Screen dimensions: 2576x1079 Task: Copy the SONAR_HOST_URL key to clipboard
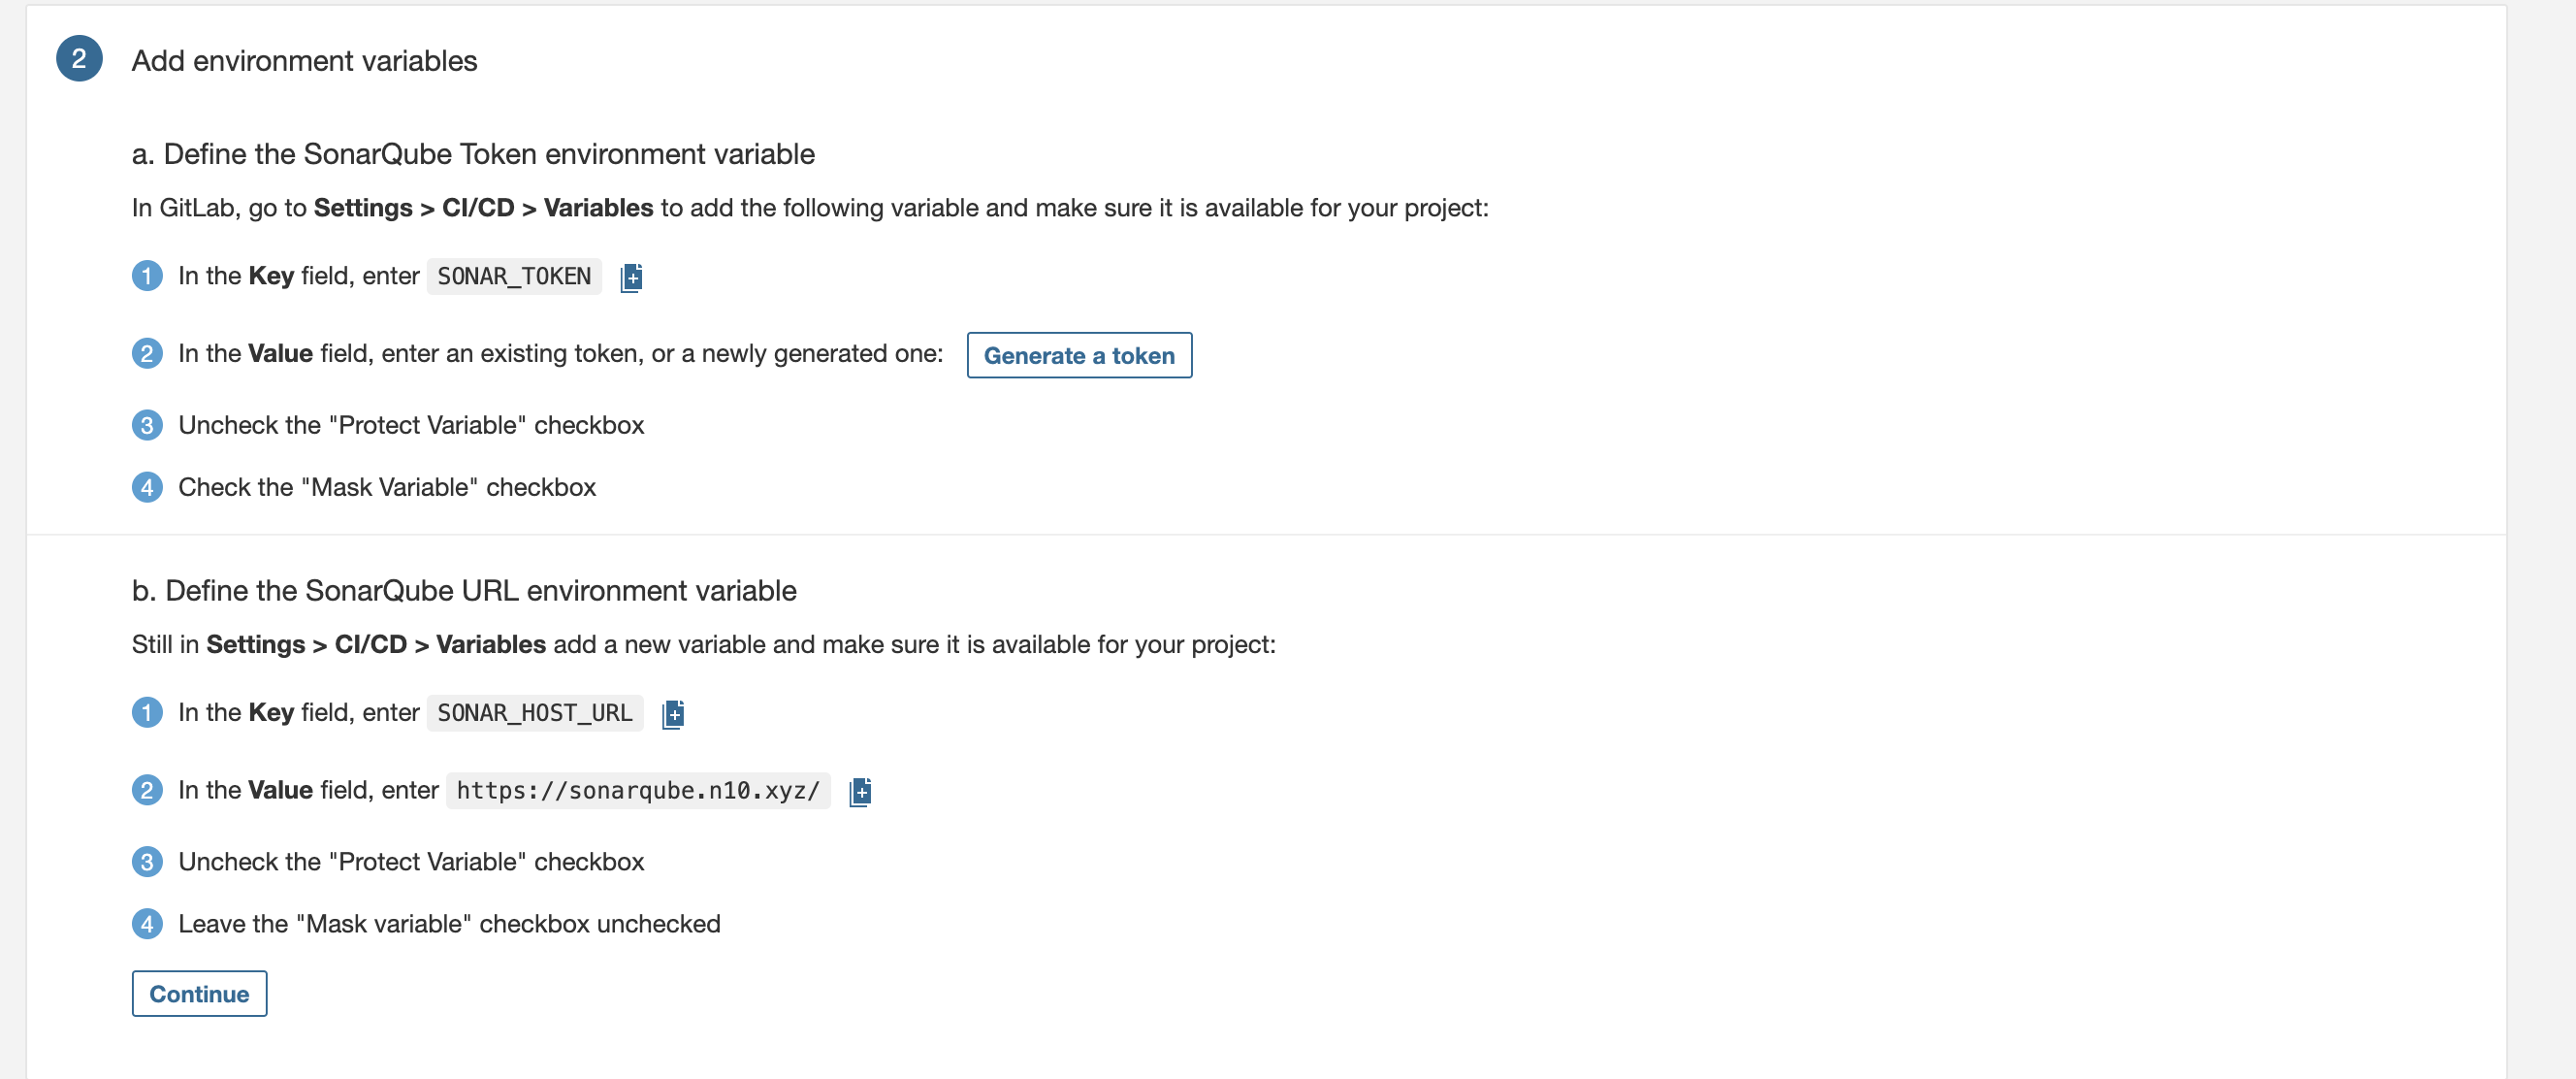[x=673, y=714]
